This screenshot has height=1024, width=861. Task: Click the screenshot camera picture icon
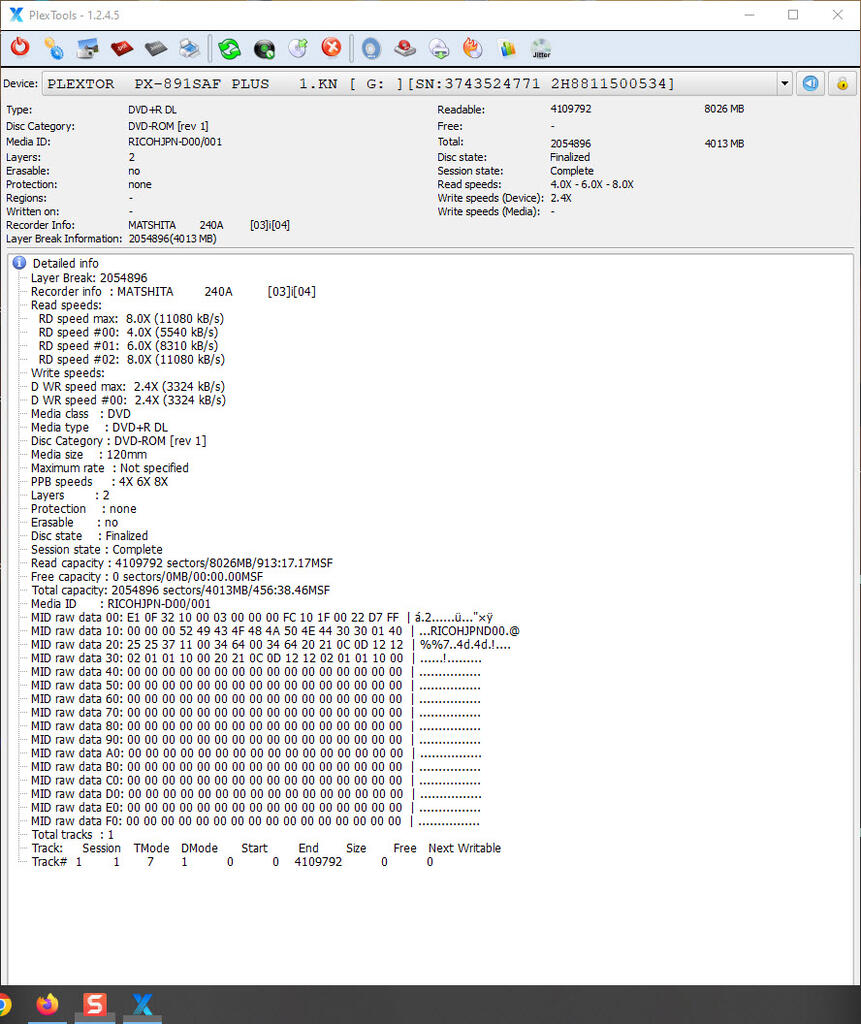click(x=88, y=48)
